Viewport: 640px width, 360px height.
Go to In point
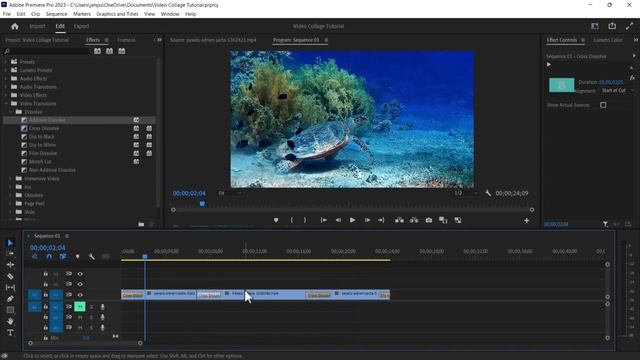click(x=324, y=220)
